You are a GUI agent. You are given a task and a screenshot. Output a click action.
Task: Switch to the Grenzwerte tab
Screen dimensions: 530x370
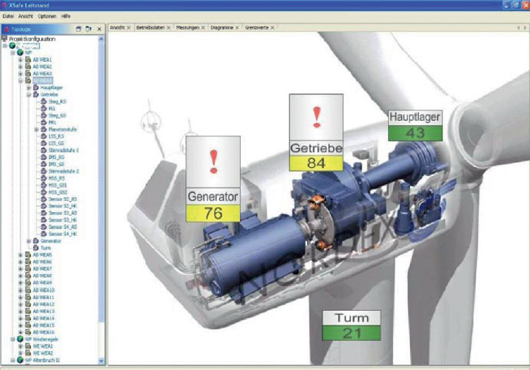257,28
